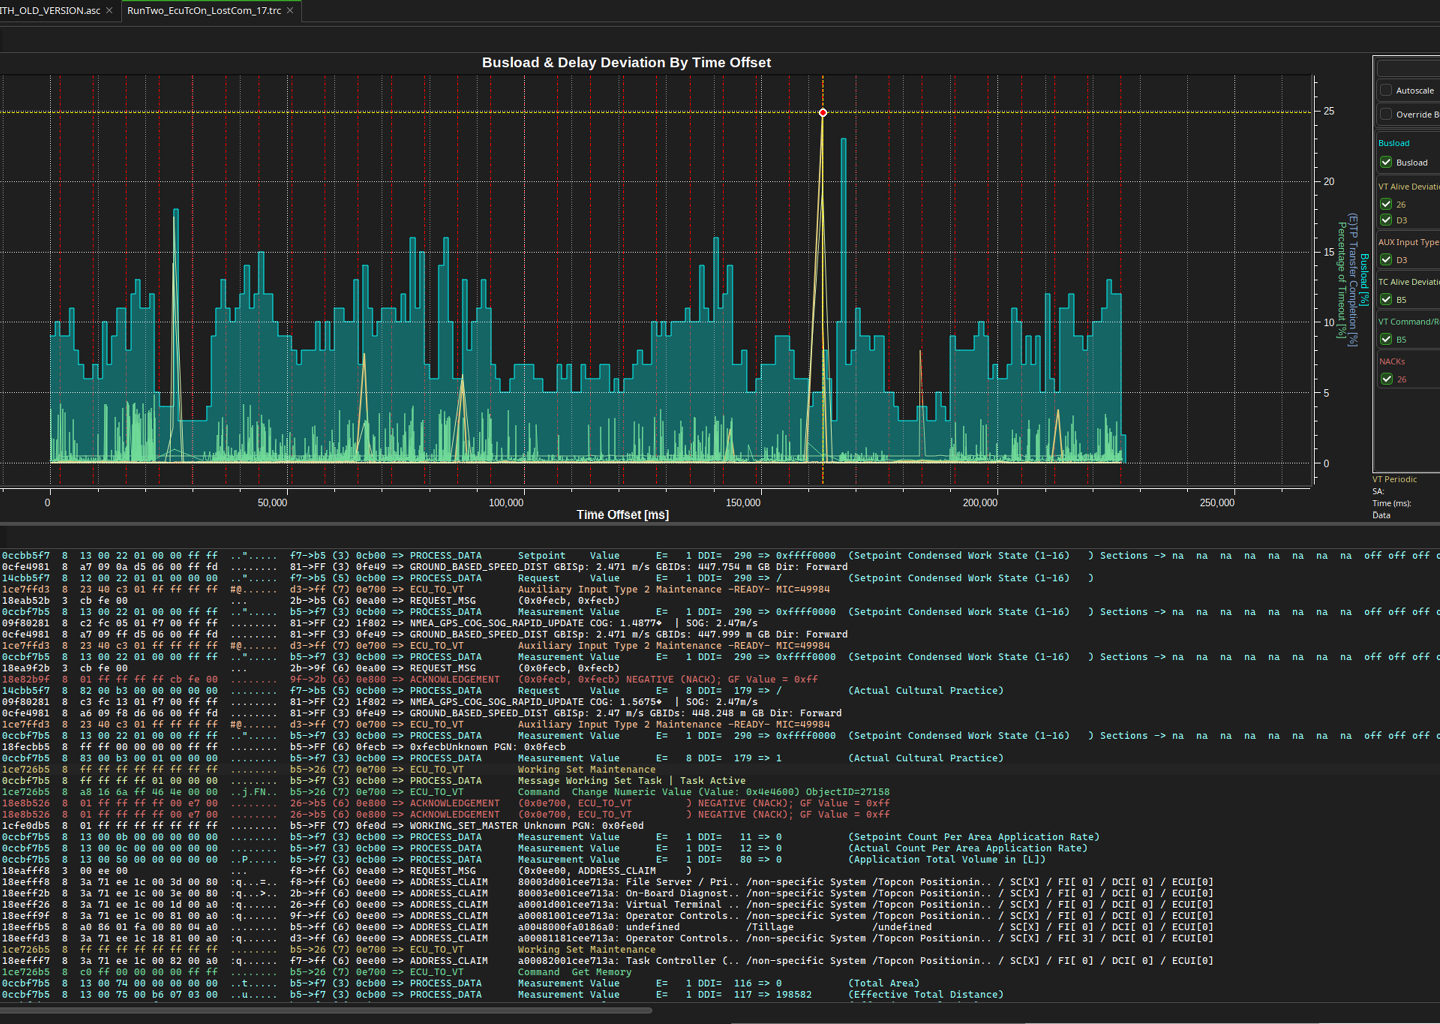Image resolution: width=1440 pixels, height=1024 pixels.
Task: Toggle VT Alive Deviation checkbox 26
Action: pos(1386,204)
